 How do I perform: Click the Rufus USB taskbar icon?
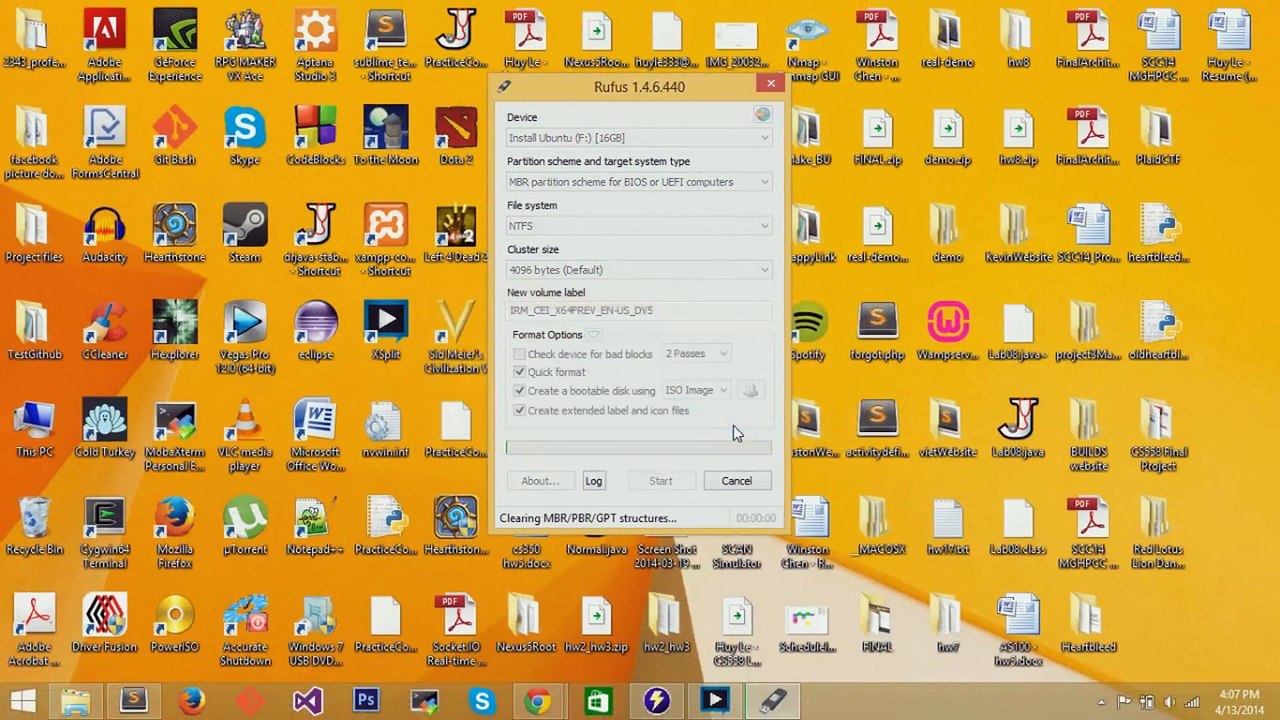tap(773, 701)
